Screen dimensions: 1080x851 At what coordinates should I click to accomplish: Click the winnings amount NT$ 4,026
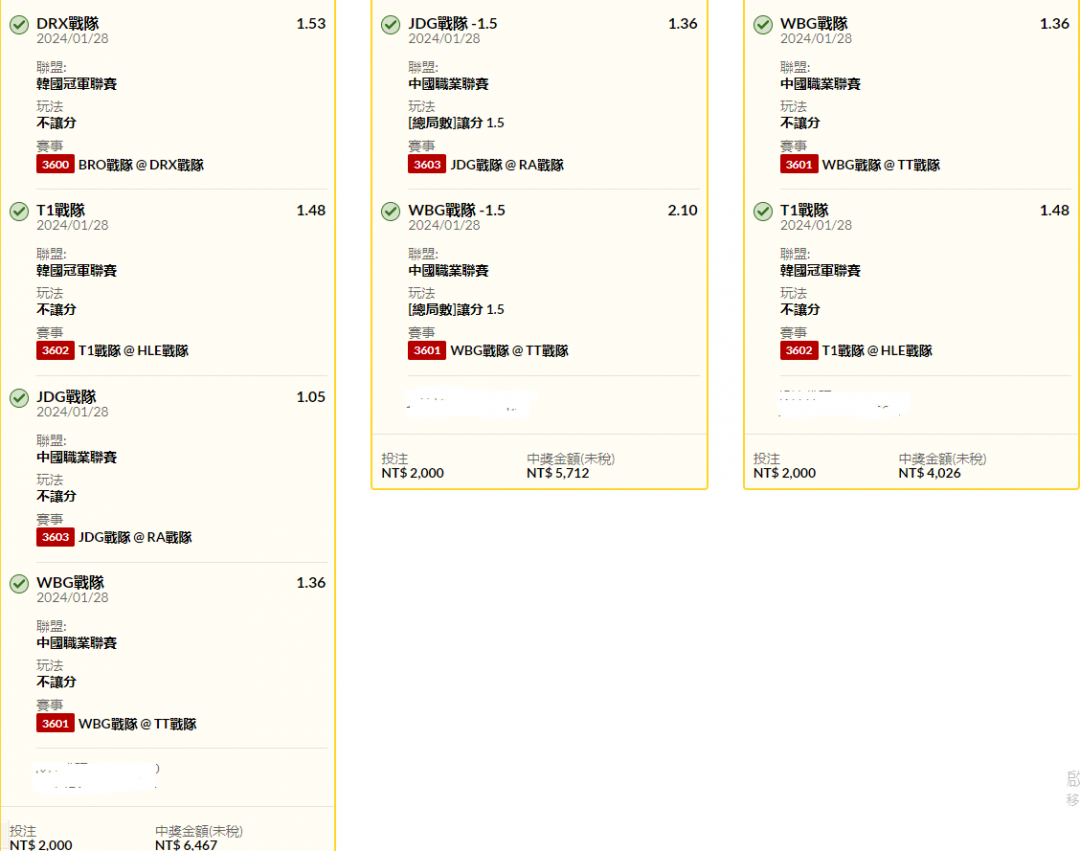(930, 473)
